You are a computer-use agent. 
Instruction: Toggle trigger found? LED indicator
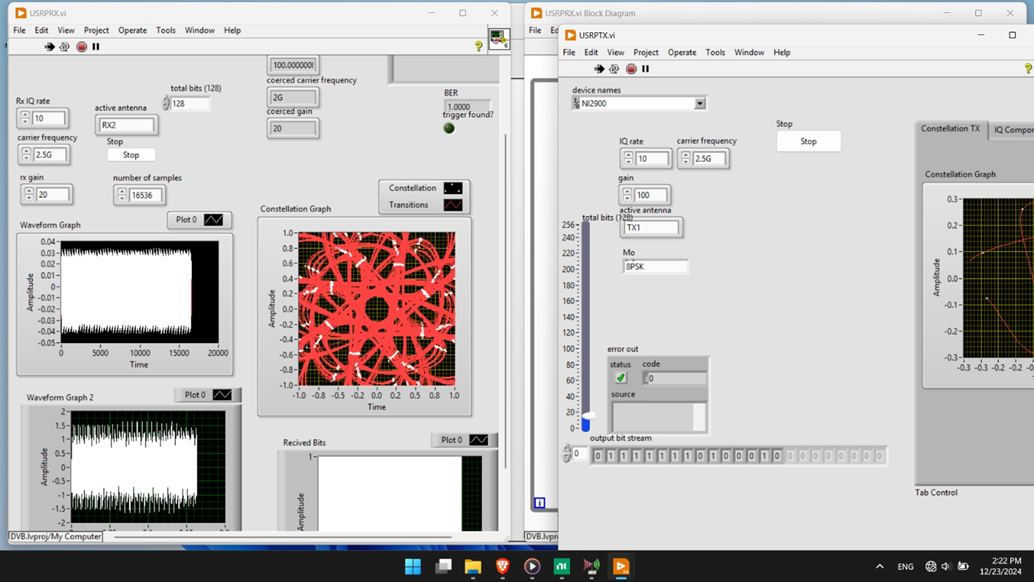(449, 128)
